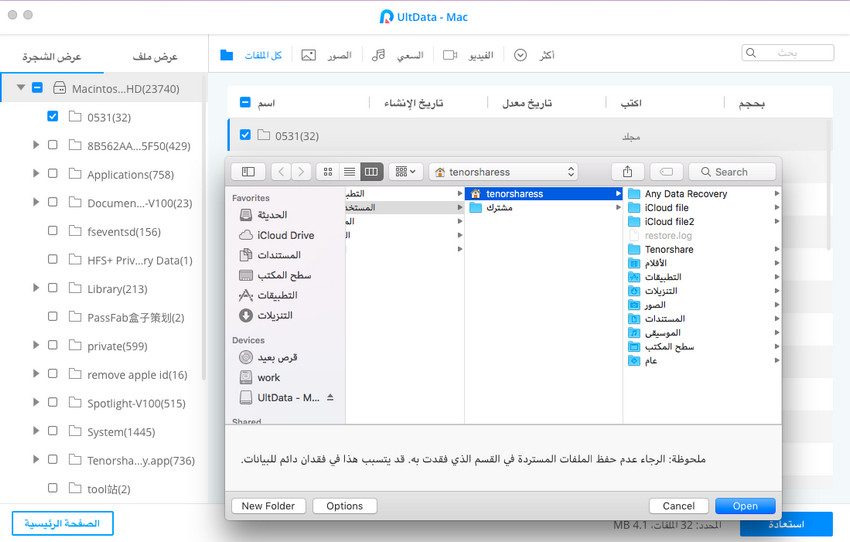
Task: Open the Pictures (الصور) folder in column
Action: (x=703, y=305)
